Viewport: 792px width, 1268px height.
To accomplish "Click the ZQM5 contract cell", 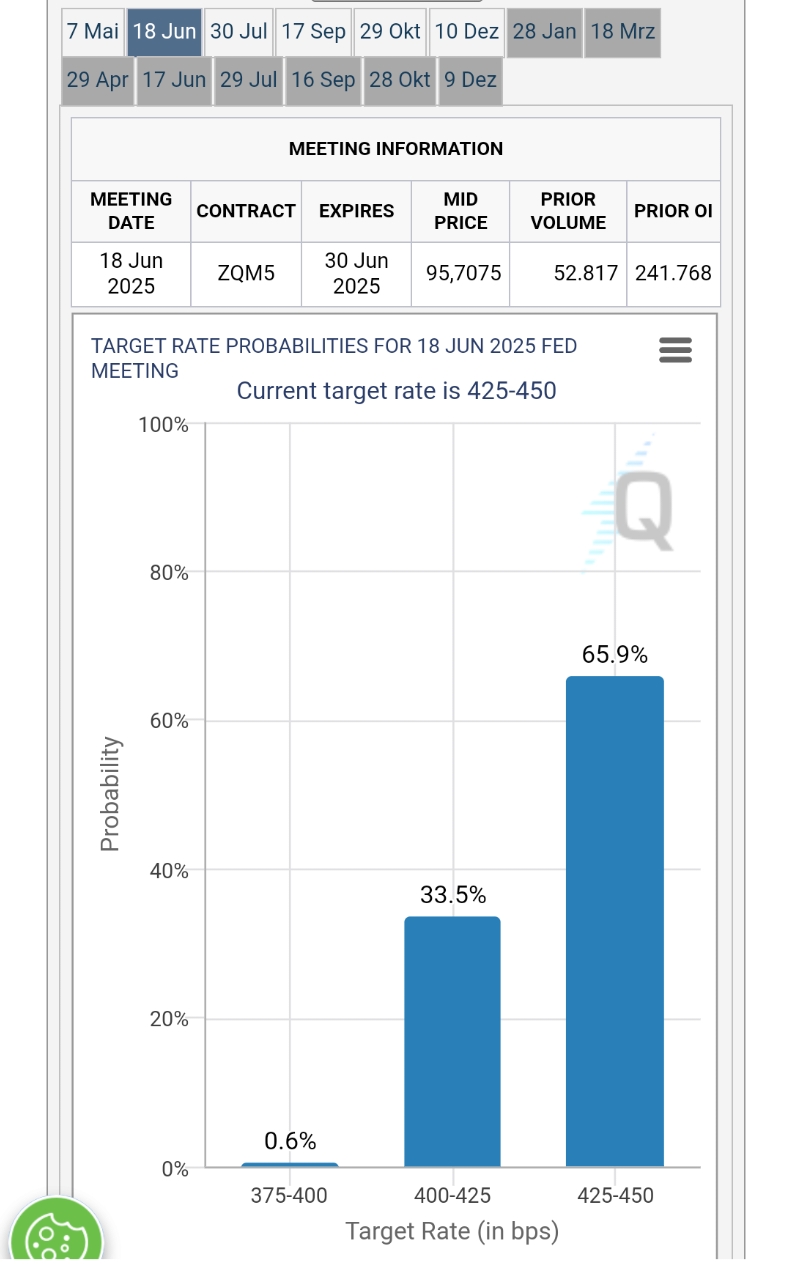I will pyautogui.click(x=246, y=273).
